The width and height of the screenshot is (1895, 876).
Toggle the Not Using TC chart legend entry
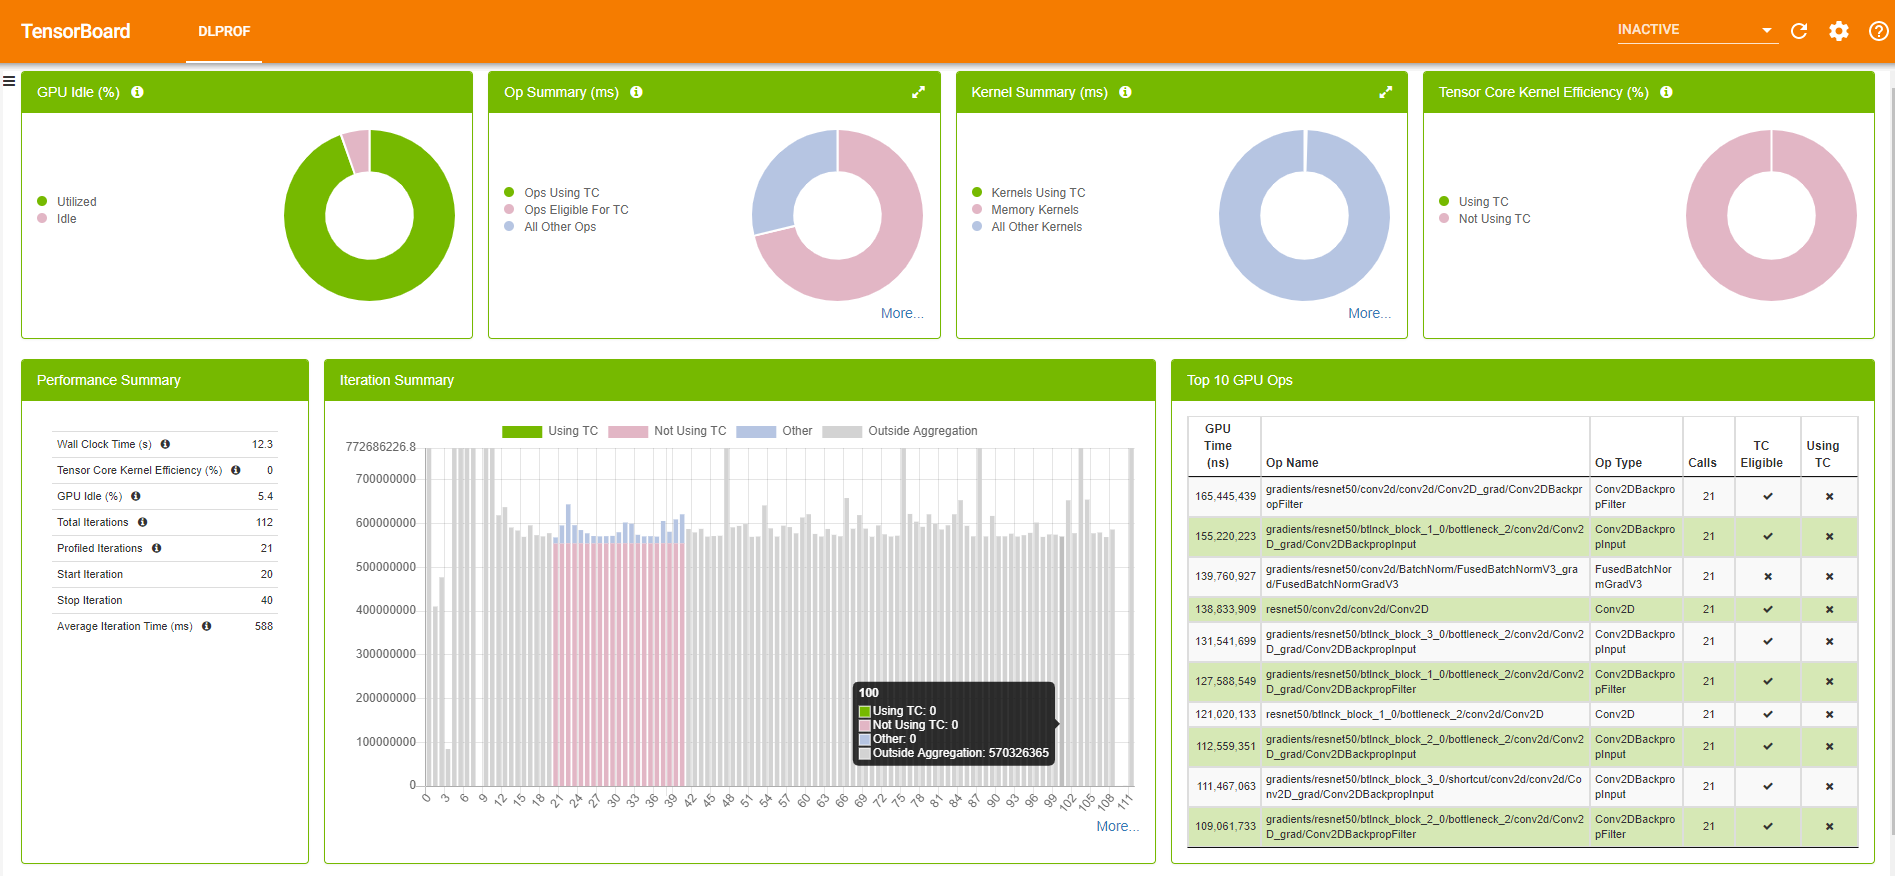tap(667, 431)
